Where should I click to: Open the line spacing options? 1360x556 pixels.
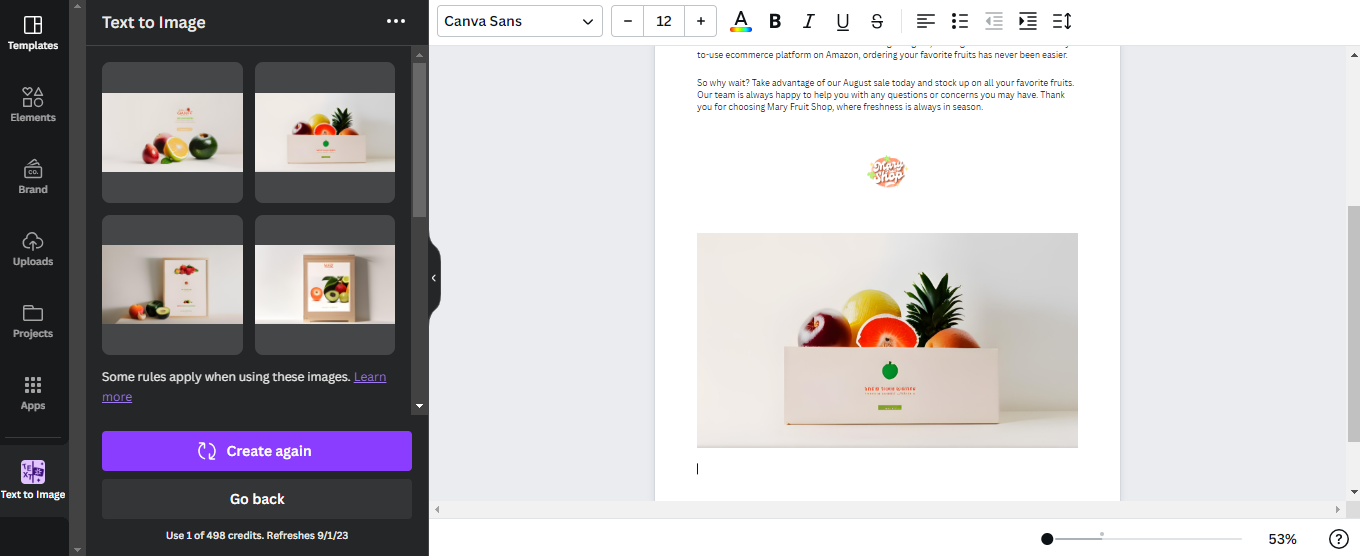[x=1062, y=21]
